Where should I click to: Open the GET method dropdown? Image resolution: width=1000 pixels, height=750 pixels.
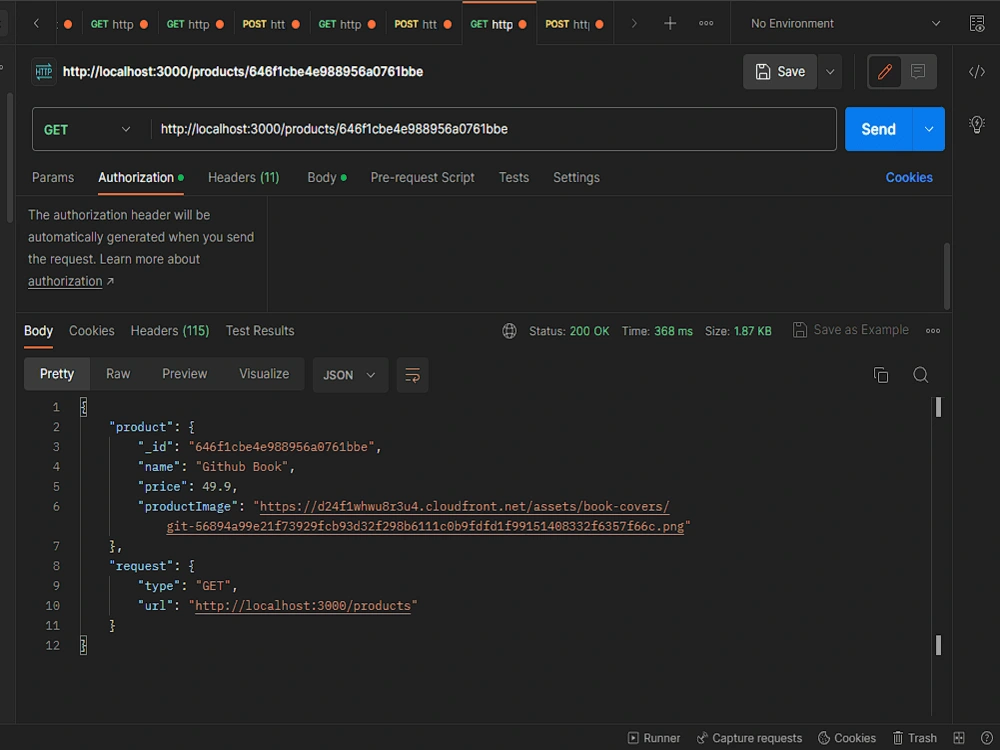[x=88, y=129]
